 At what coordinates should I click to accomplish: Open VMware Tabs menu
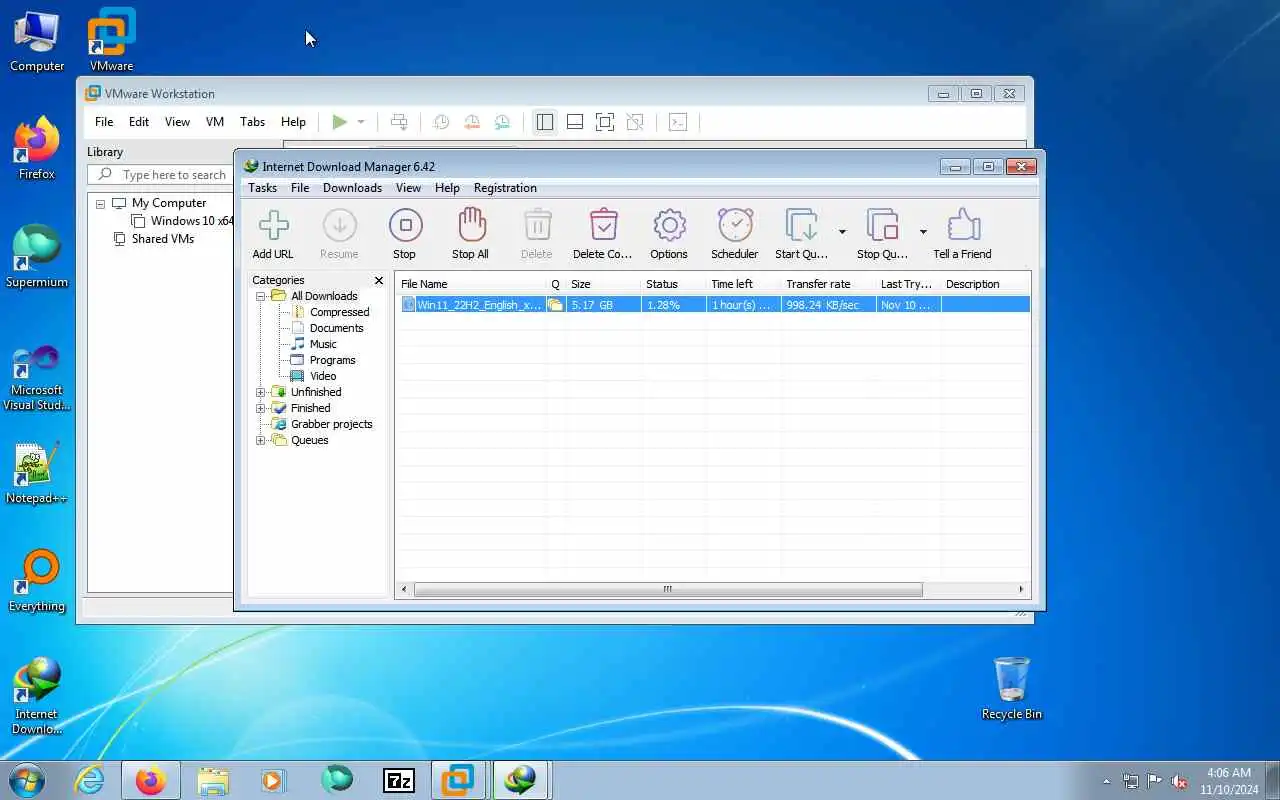(252, 122)
